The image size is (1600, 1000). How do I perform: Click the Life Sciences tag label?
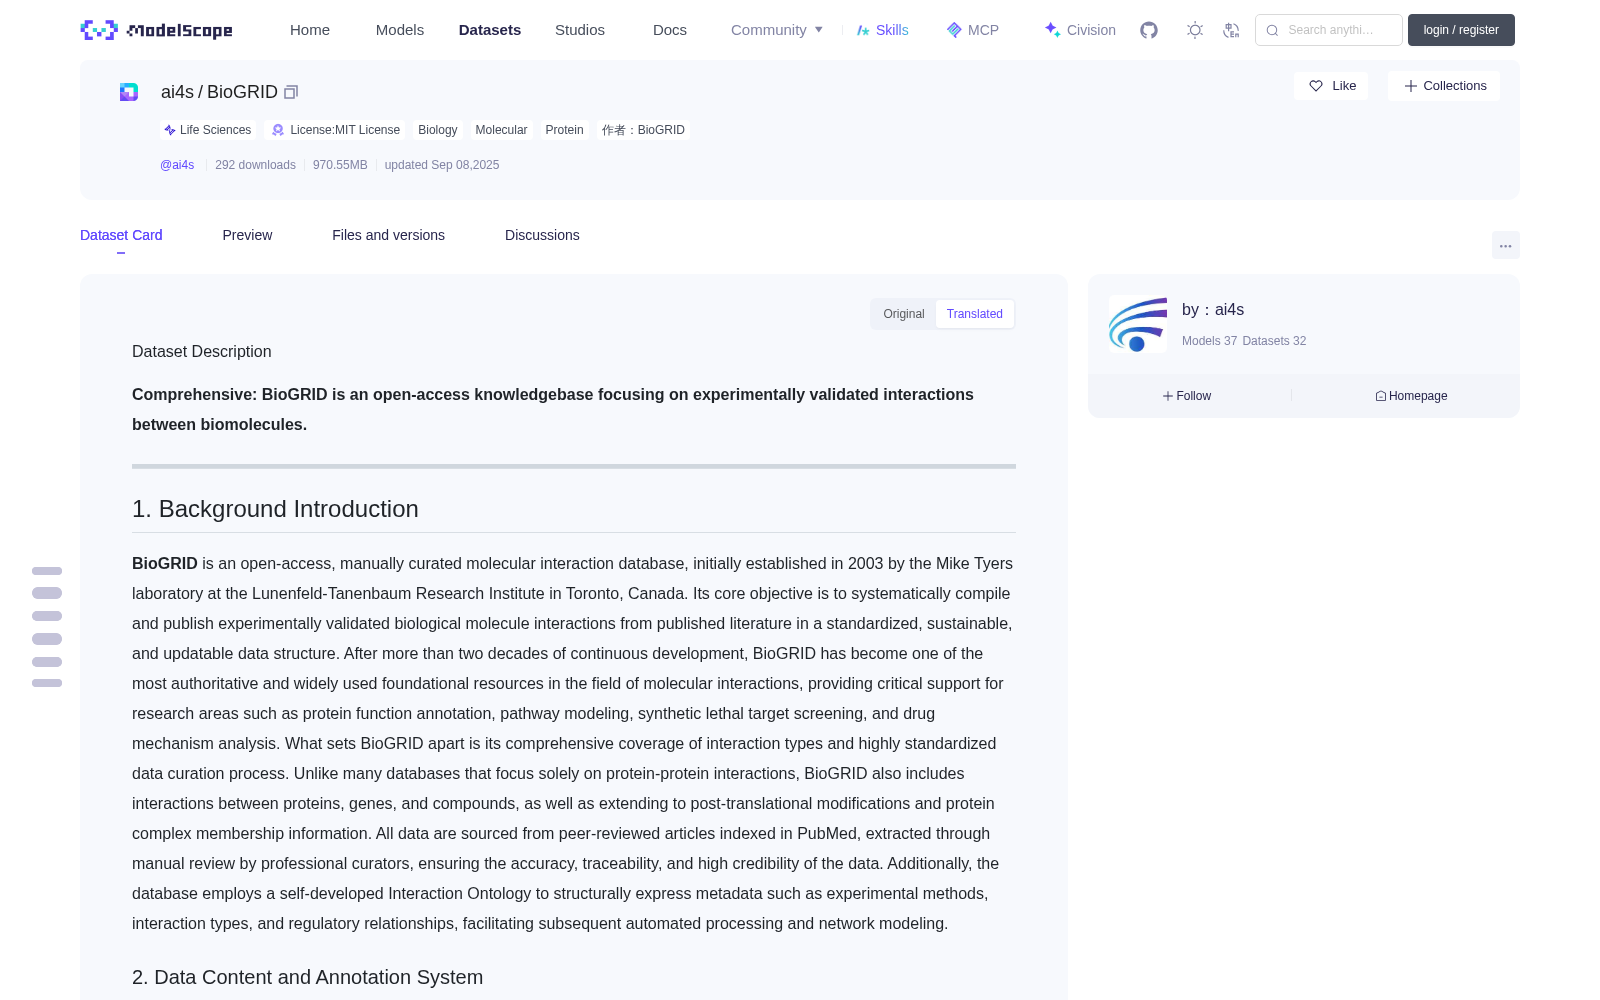215,130
